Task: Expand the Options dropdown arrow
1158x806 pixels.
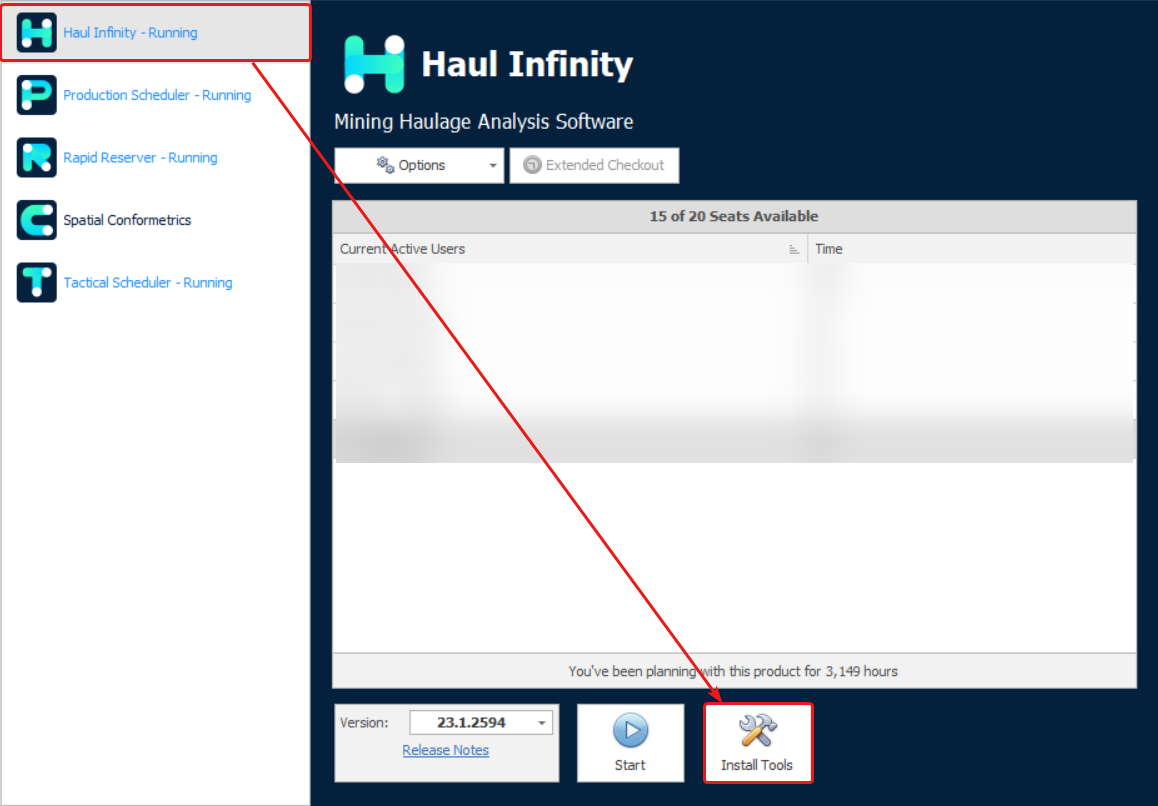Action: point(493,165)
